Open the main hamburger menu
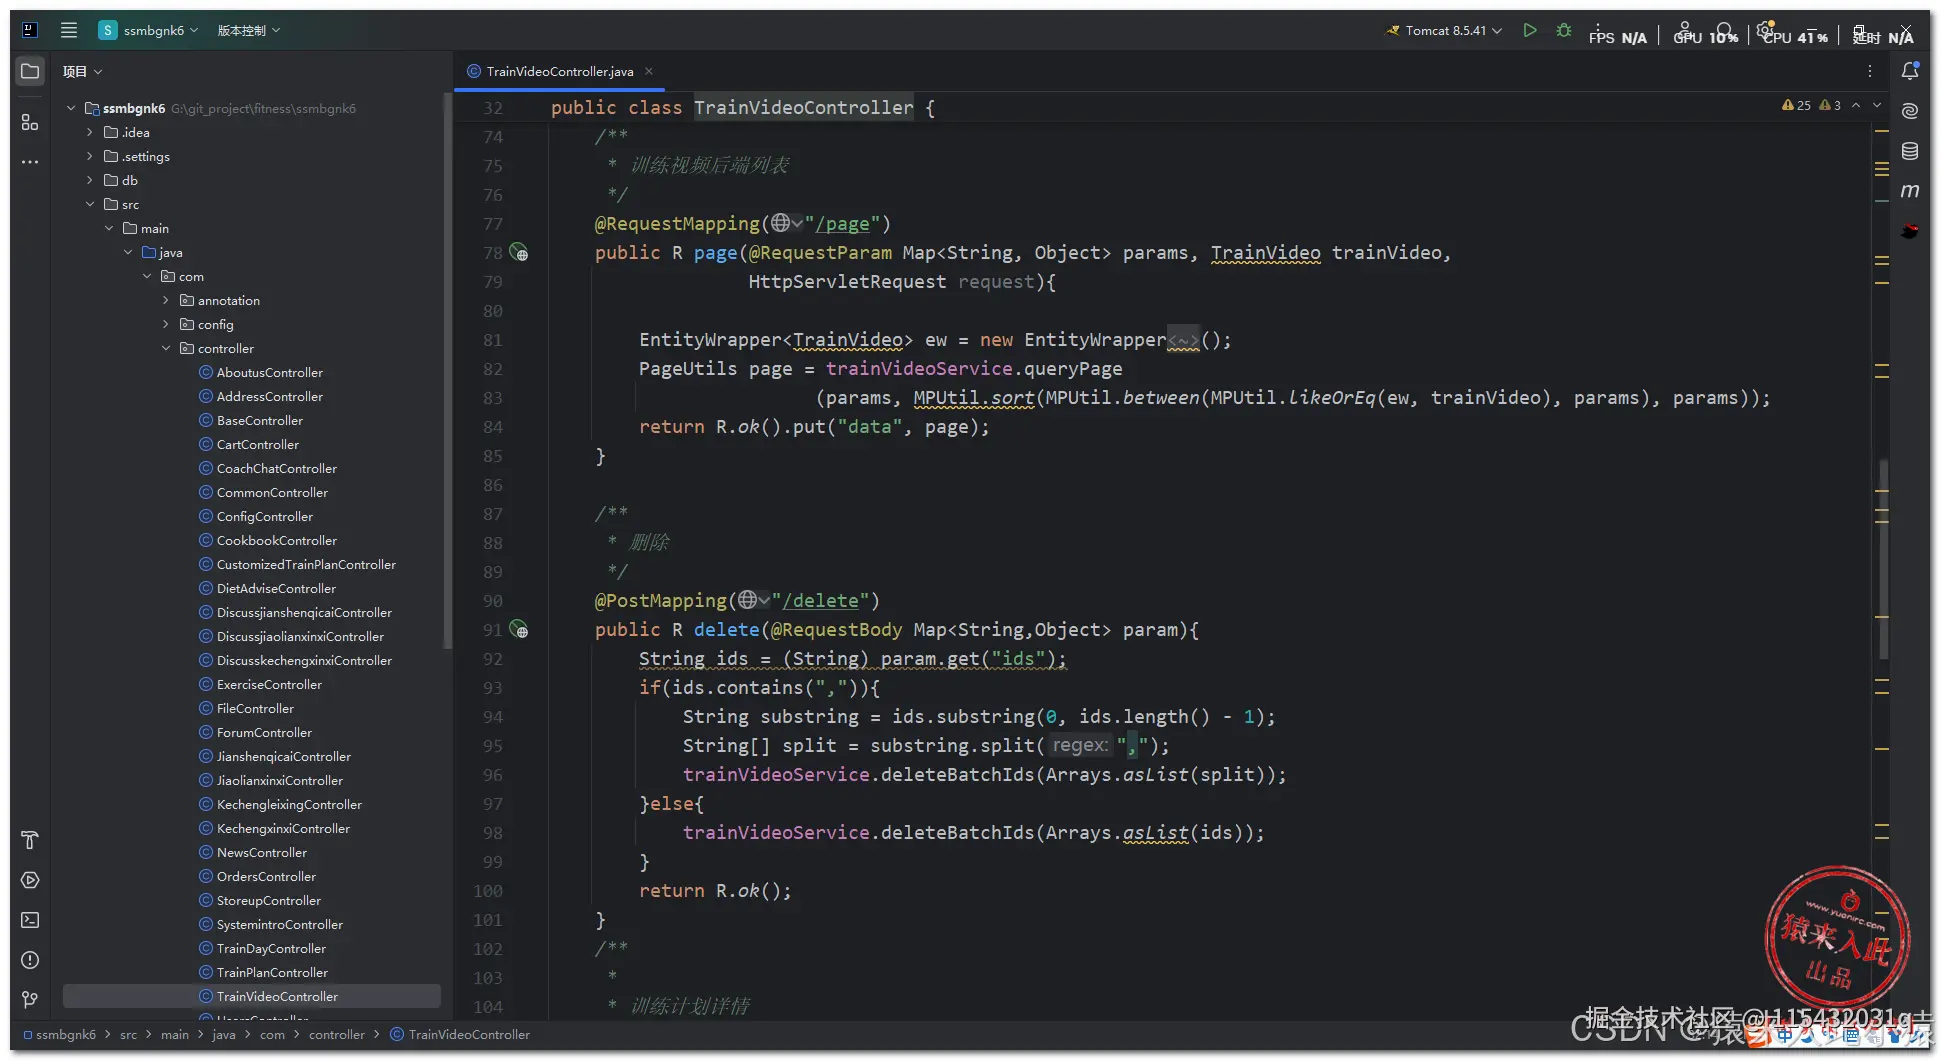 (x=69, y=30)
